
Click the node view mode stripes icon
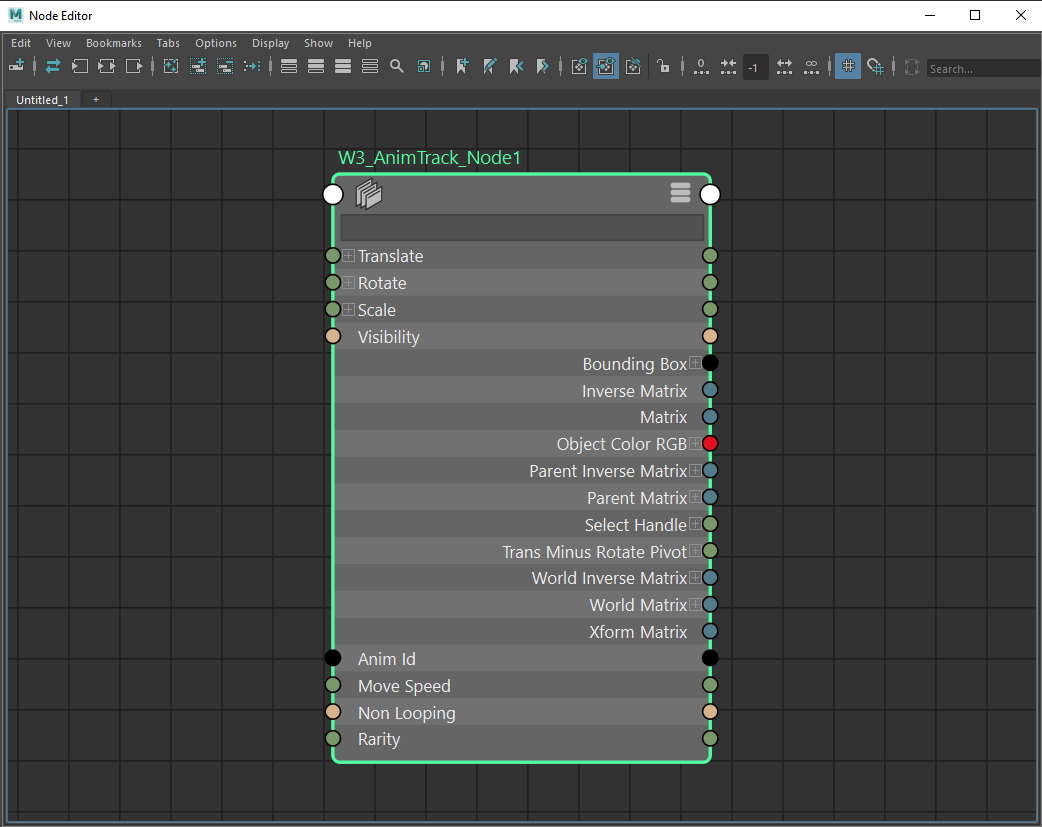pyautogui.click(x=680, y=193)
